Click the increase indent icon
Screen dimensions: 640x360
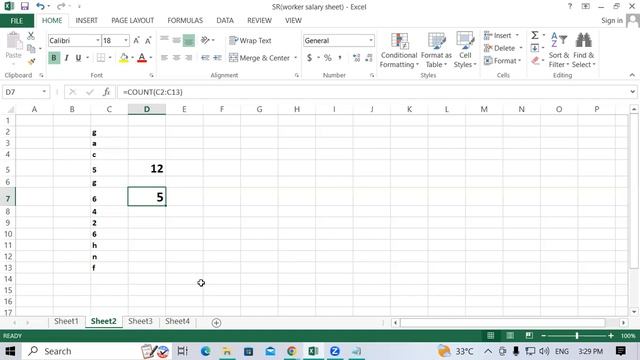[x=217, y=58]
